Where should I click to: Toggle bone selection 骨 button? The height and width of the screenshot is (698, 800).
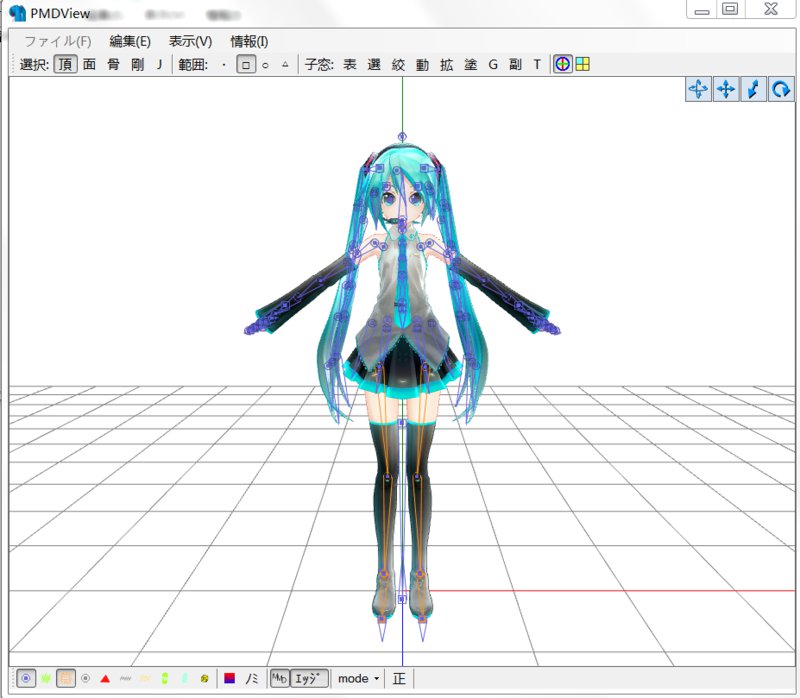tap(113, 65)
